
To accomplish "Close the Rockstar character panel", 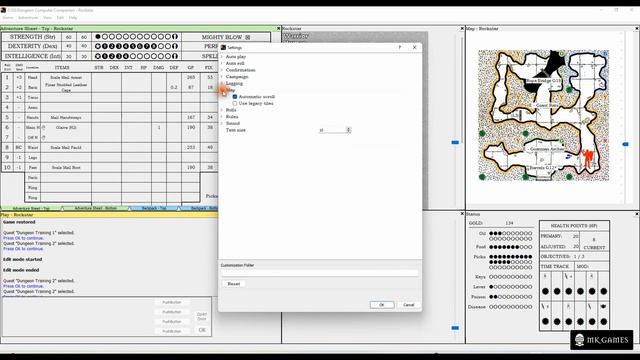I will coord(462,29).
